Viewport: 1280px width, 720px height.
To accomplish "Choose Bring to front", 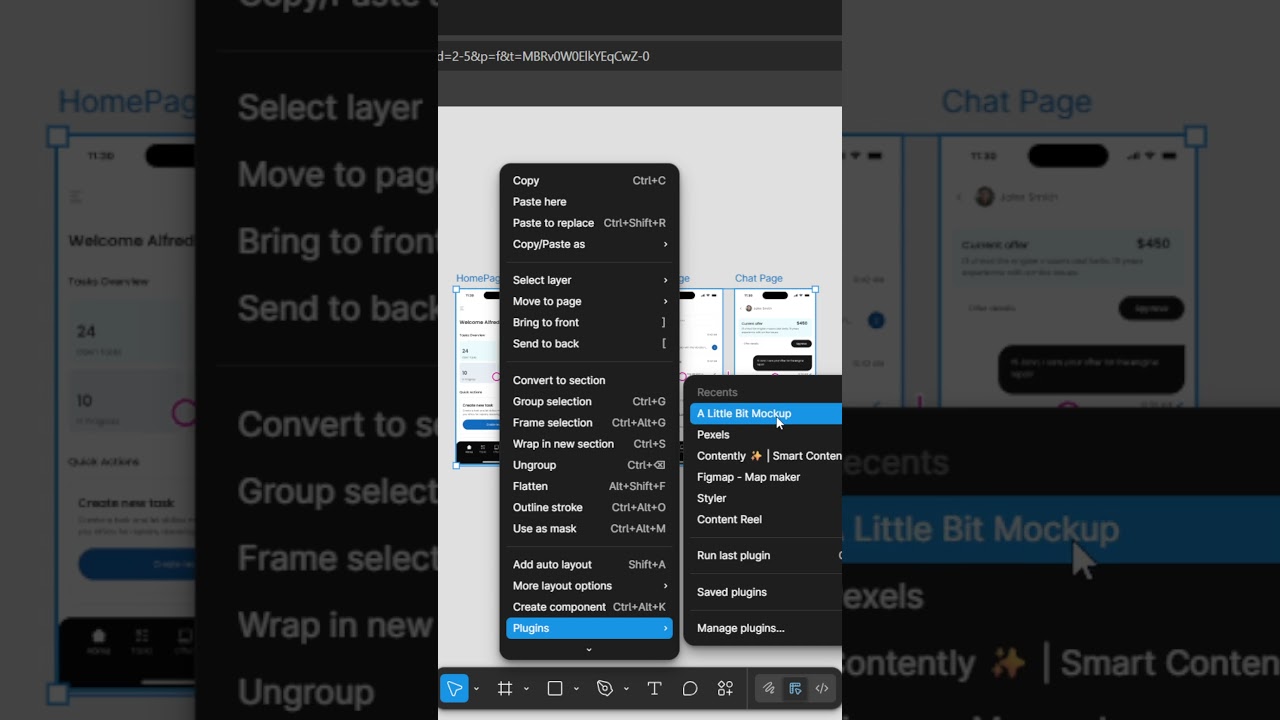I will coord(589,322).
